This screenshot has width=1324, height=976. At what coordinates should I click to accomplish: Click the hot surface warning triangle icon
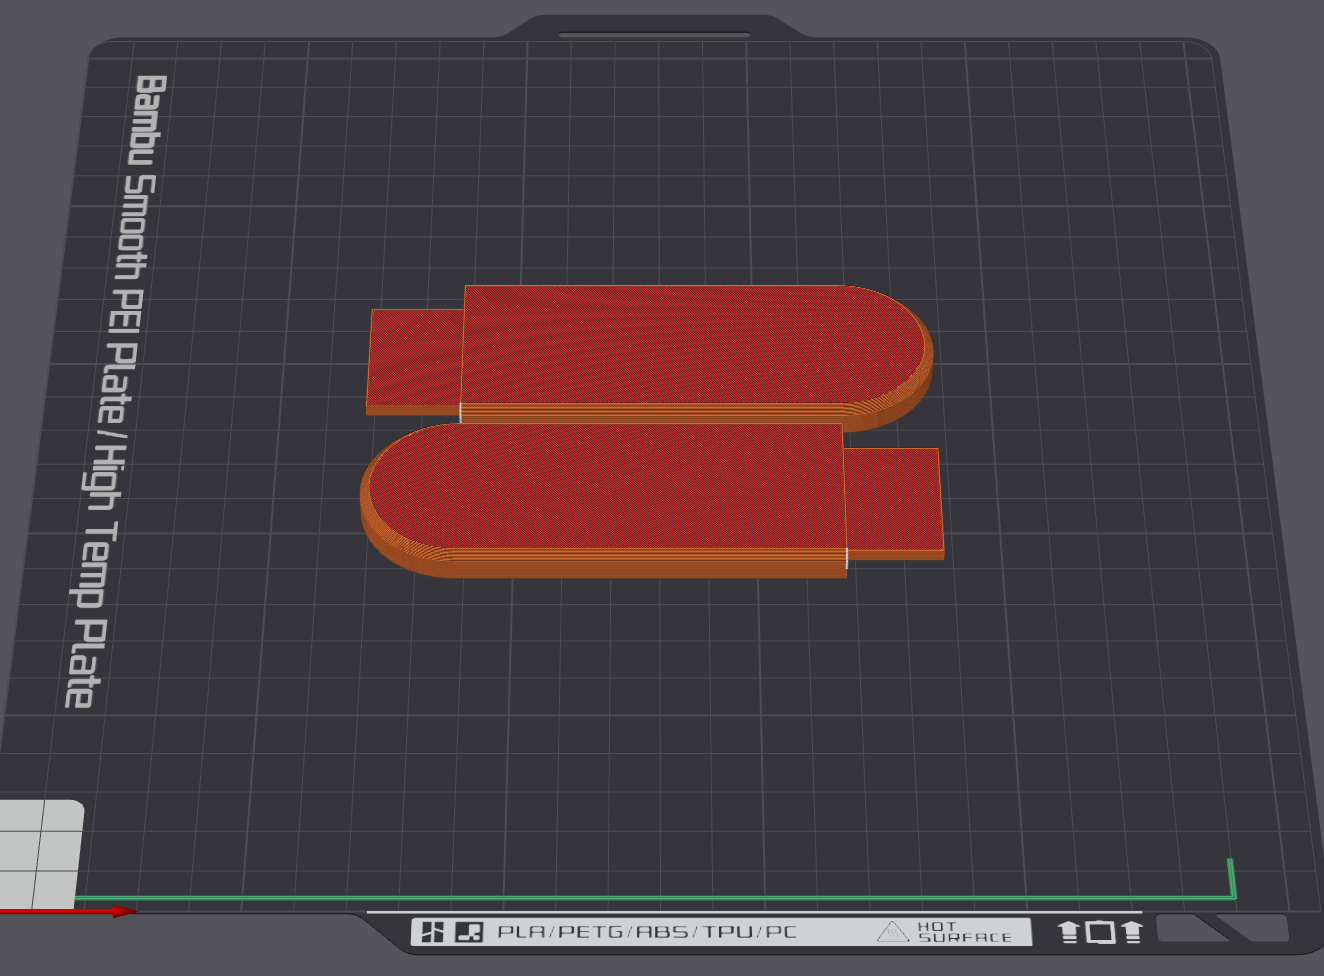click(892, 932)
